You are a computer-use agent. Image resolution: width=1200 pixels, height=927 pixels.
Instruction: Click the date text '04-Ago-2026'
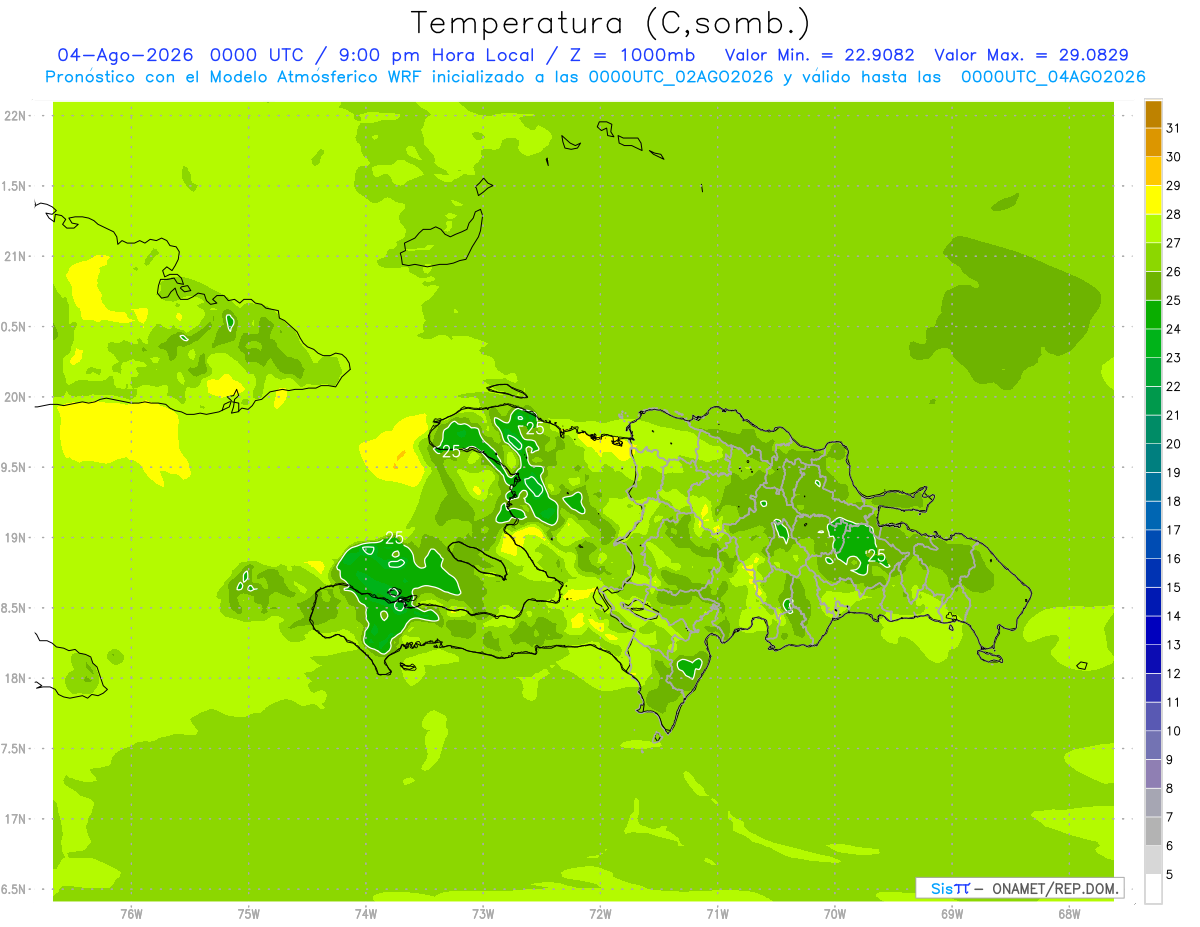tap(124, 55)
